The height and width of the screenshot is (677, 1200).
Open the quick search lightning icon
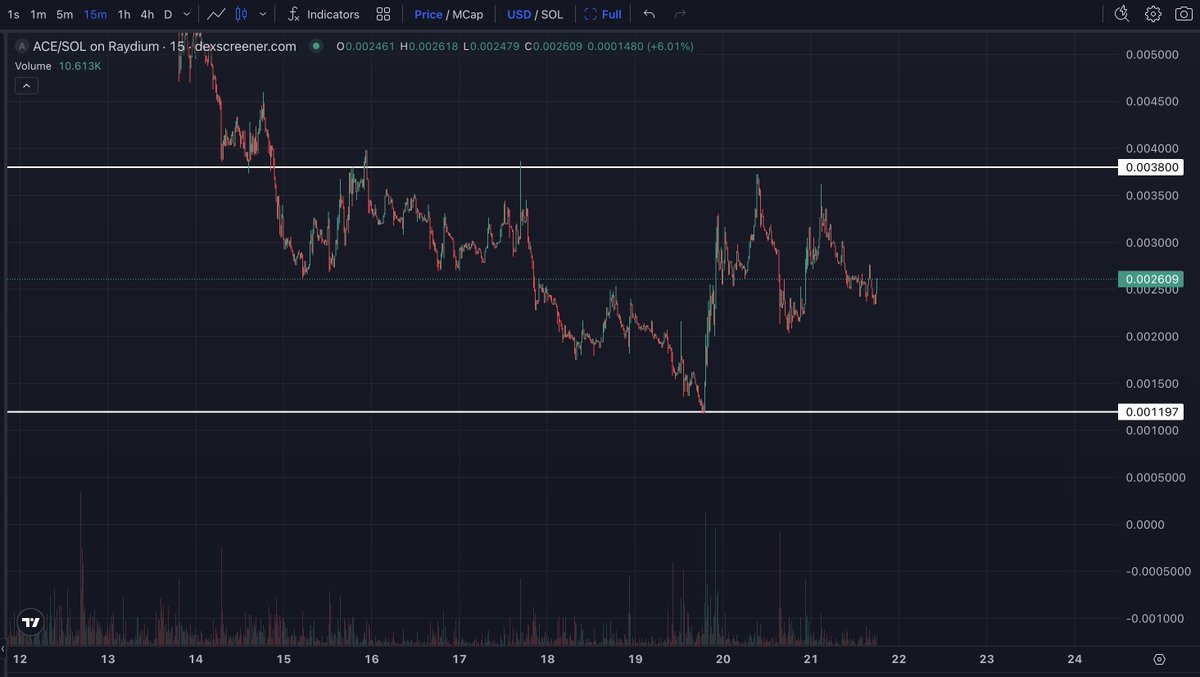pos(1122,14)
